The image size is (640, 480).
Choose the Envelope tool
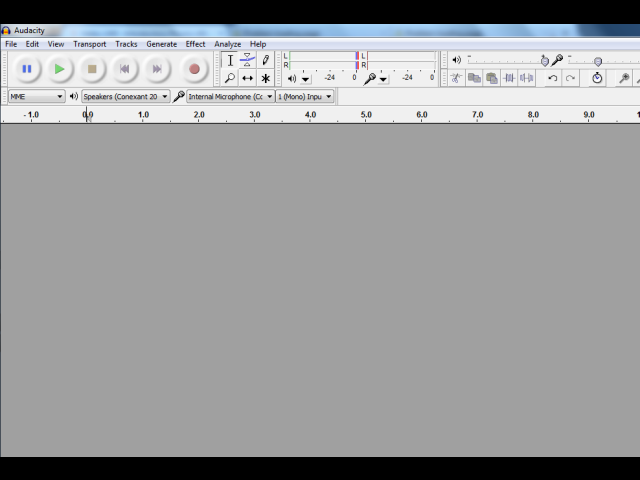[247, 60]
